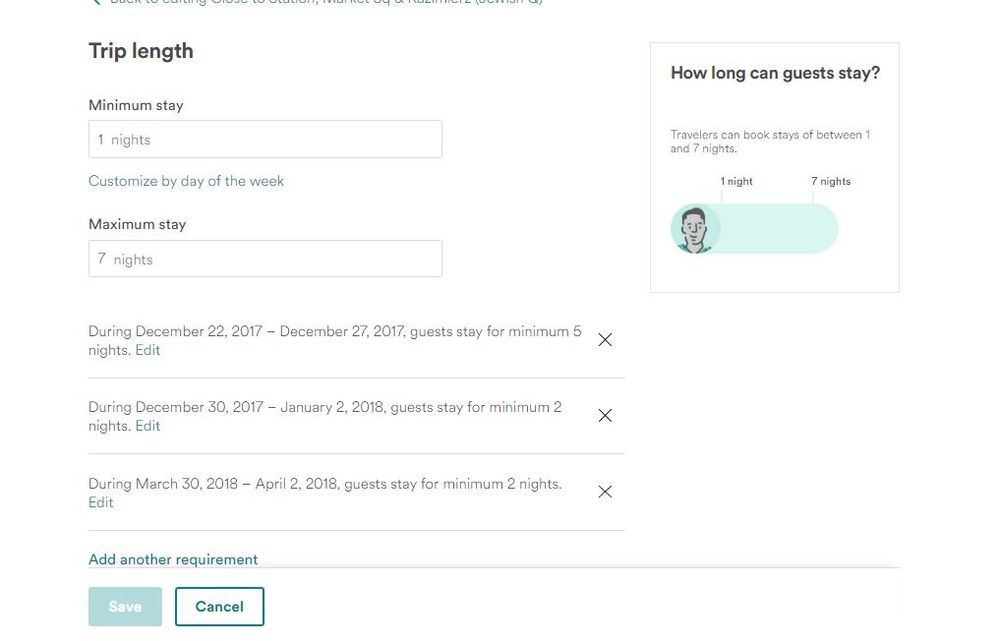This screenshot has width=999, height=641.
Task: Go back to editing the listing
Action: tap(320, 3)
